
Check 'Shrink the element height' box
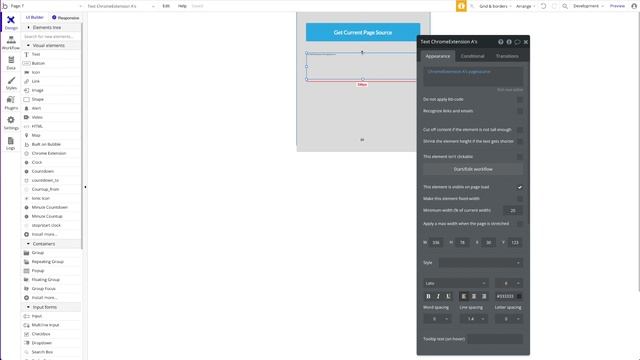[520, 141]
